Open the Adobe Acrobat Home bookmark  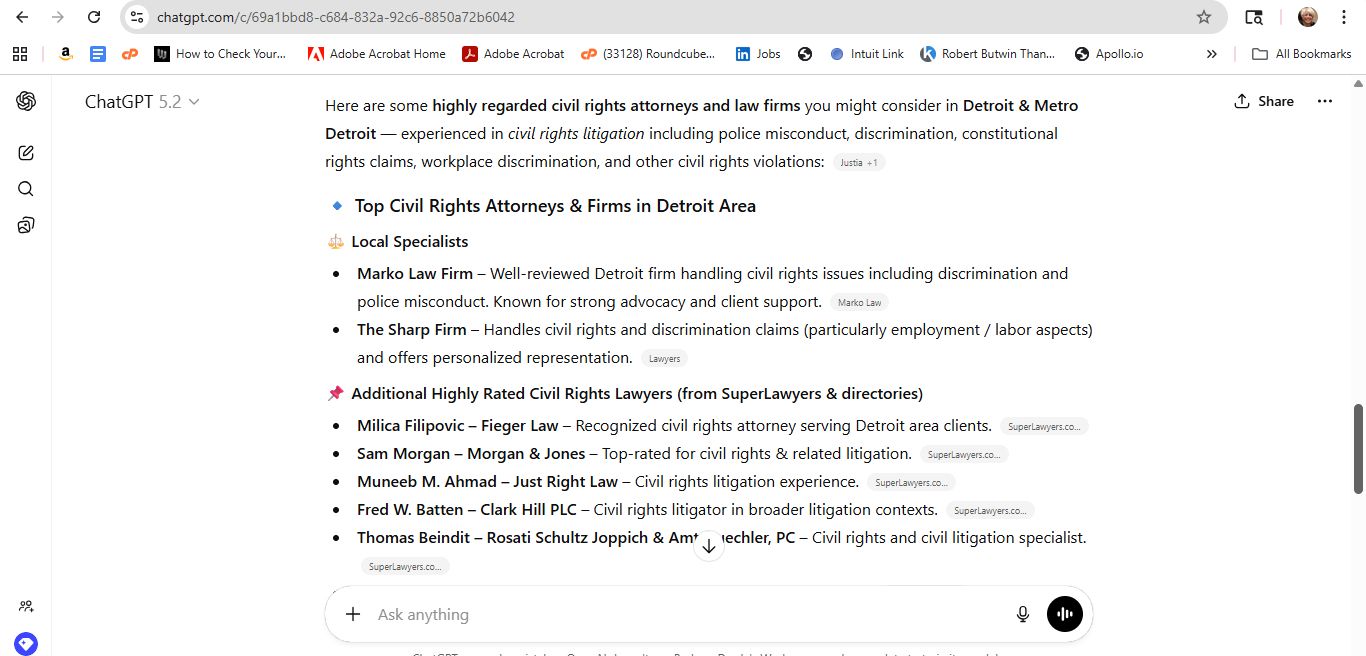(376, 54)
